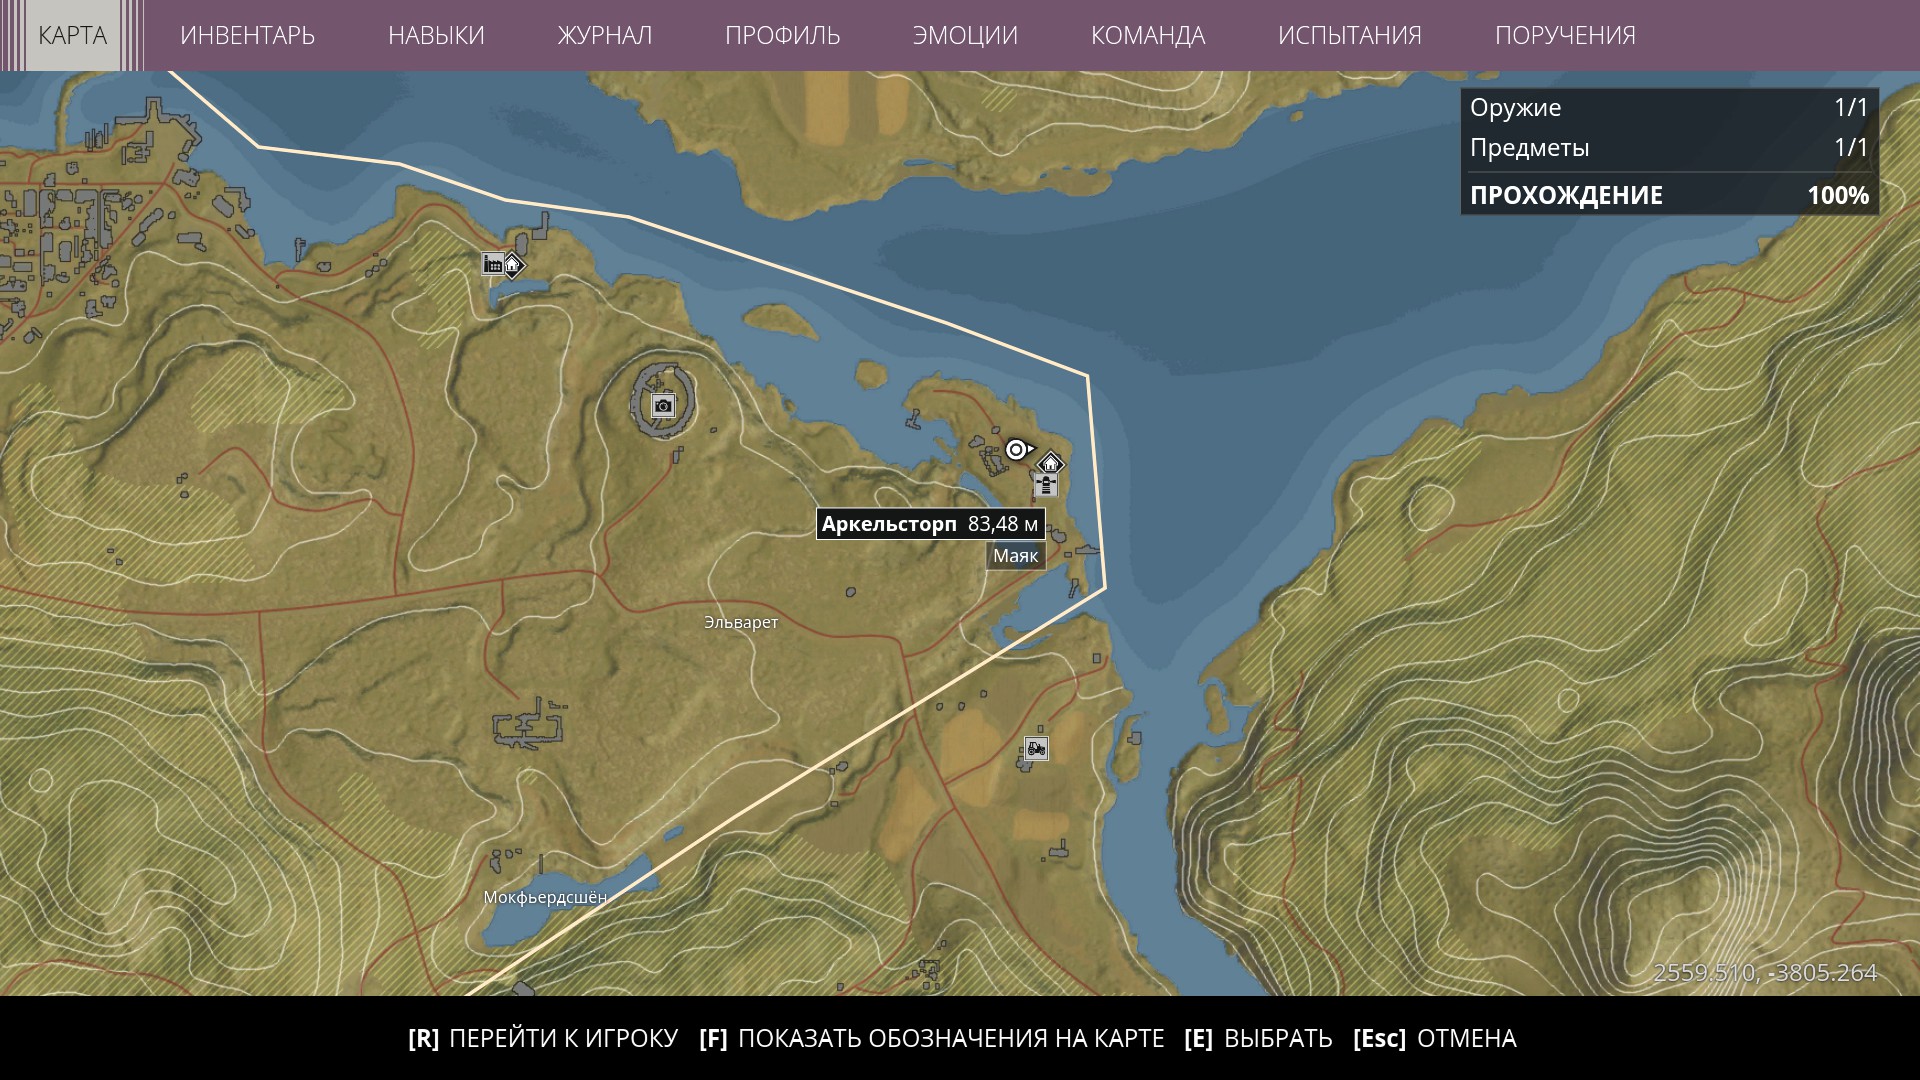Open the ИСПЫТАНИЯ tab
1920x1080 pixels.
1350,35
